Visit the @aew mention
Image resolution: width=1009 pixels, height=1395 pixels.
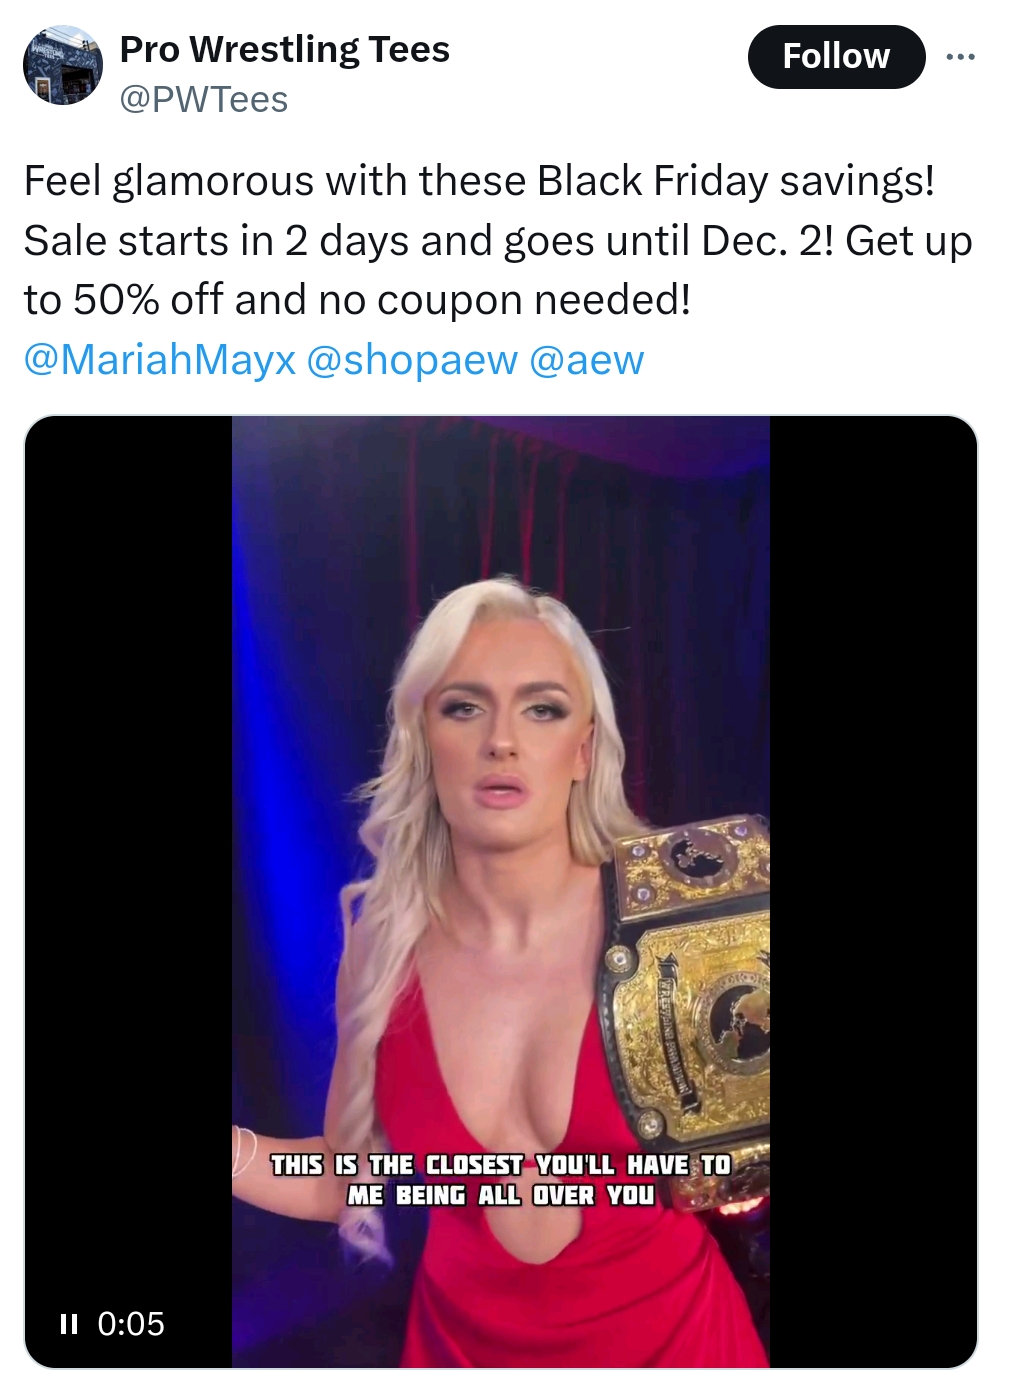[586, 360]
